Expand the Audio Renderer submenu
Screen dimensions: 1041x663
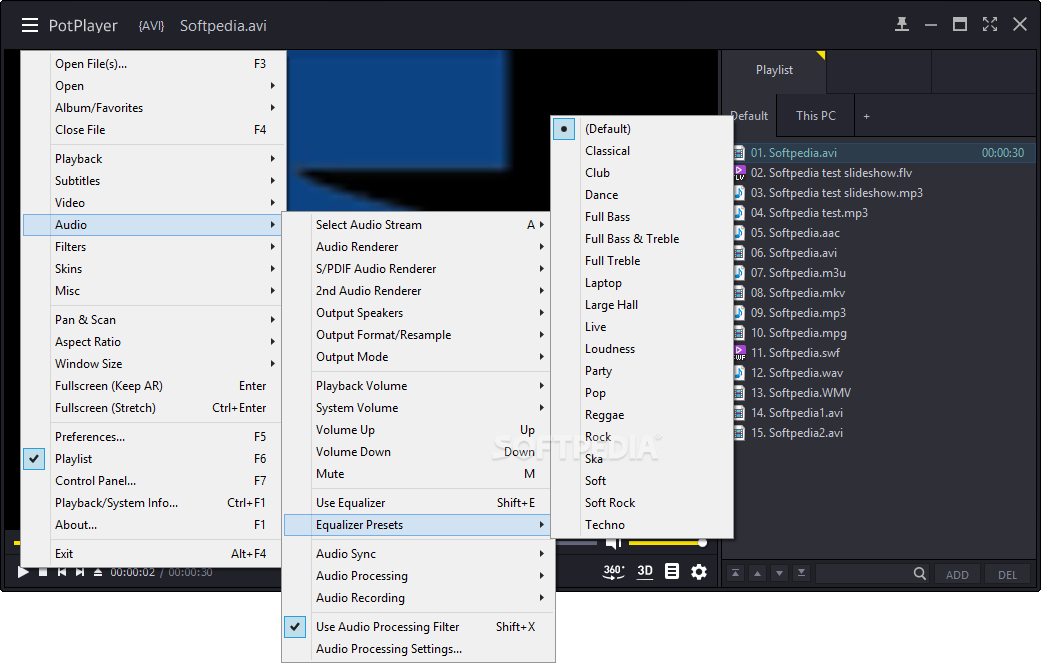click(419, 247)
